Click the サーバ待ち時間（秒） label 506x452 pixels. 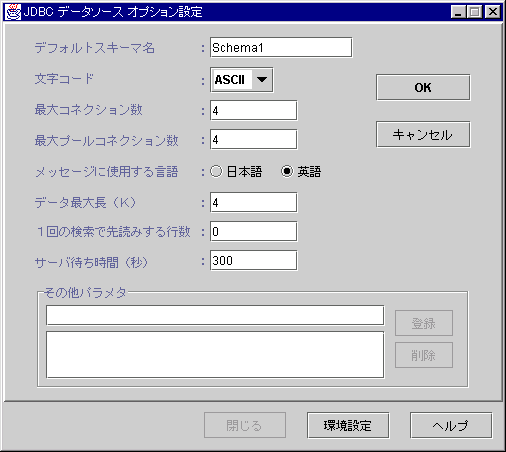click(91, 263)
